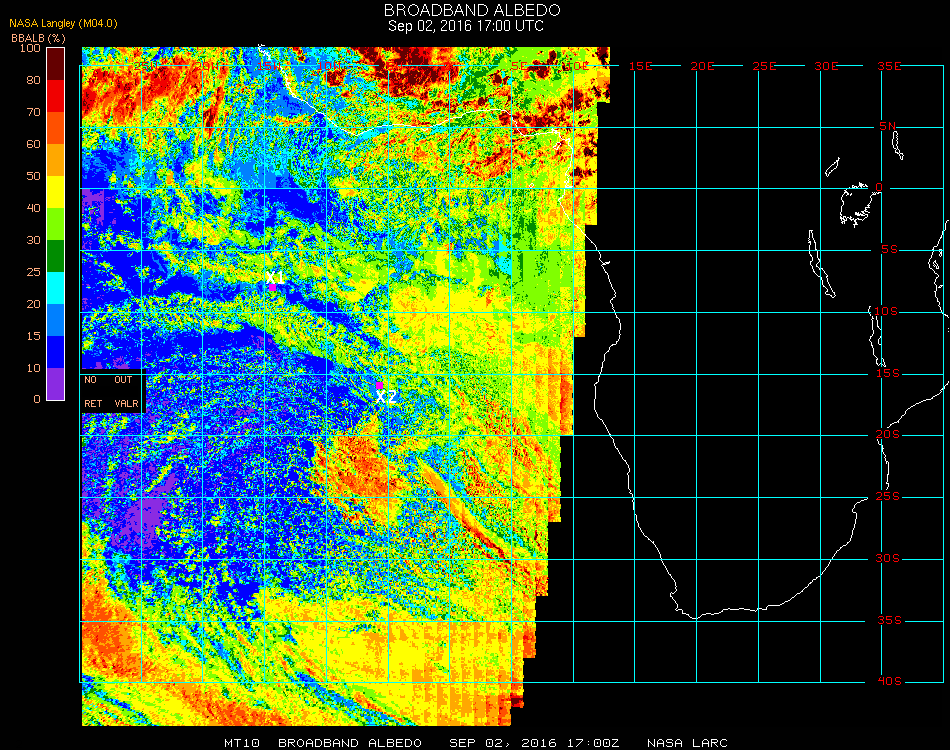Click the legend value '80'
This screenshot has height=750, width=950.
[33, 80]
